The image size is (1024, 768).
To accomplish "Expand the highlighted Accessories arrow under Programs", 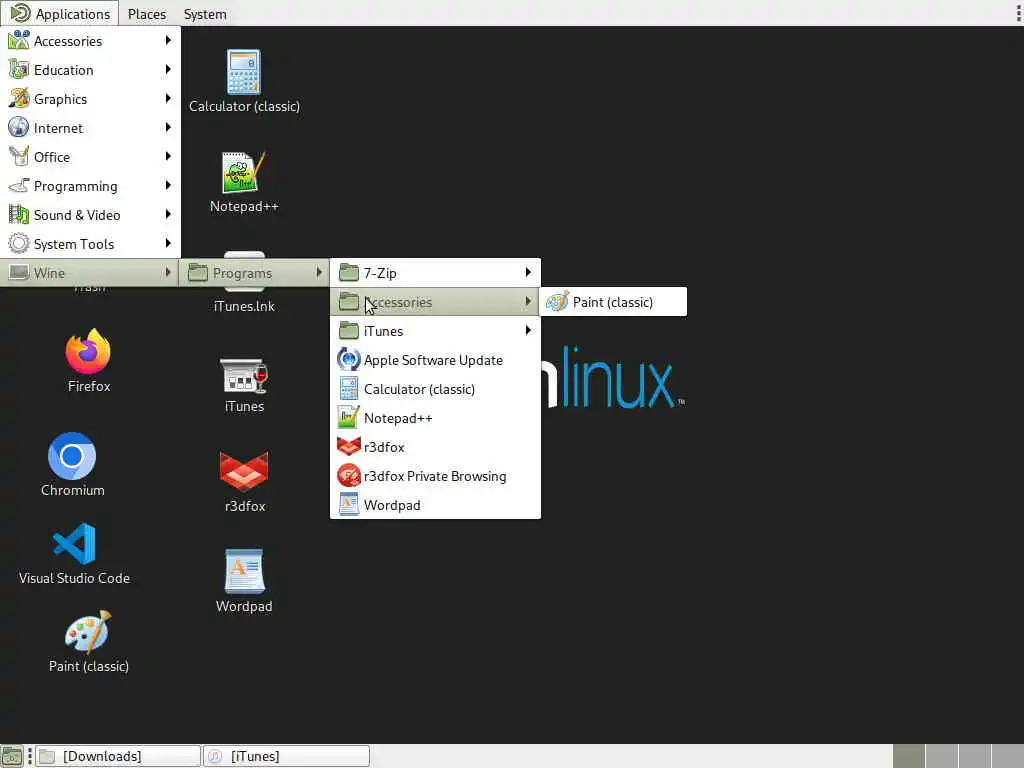I will pos(528,302).
